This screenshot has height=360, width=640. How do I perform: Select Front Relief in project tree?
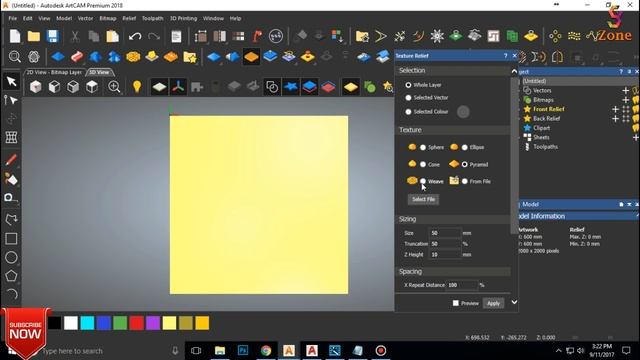549,109
